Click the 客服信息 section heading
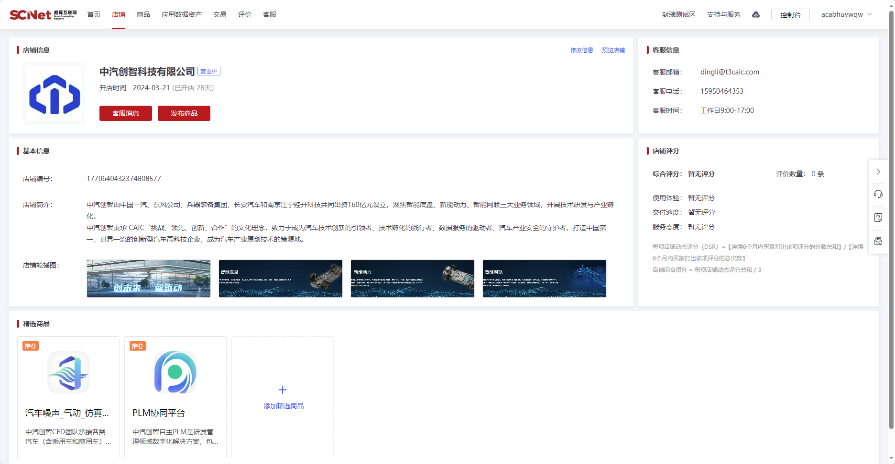895x464 pixels. [x=666, y=50]
